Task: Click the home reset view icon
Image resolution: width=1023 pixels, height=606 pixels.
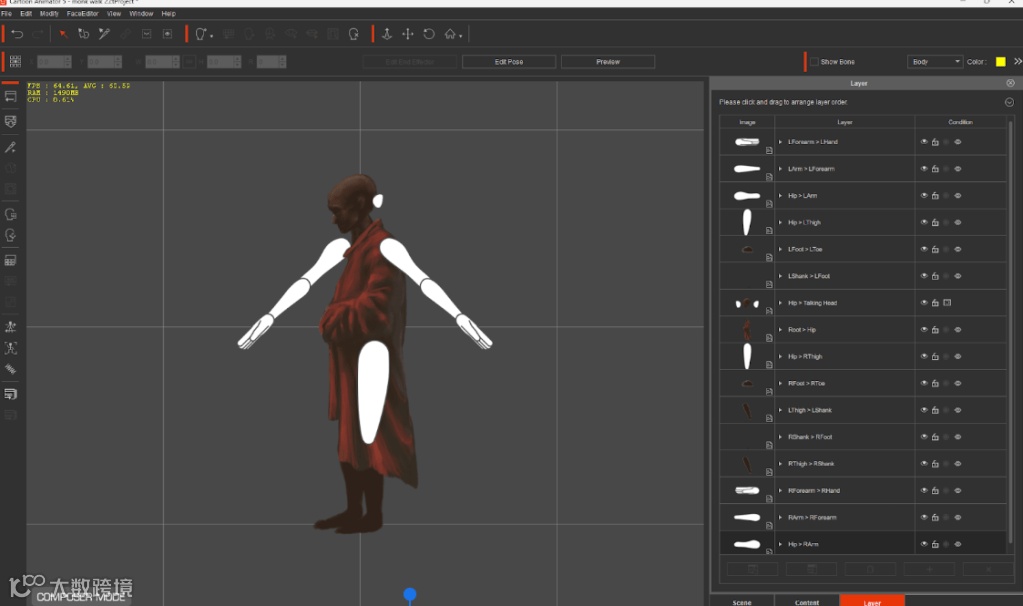Action: 451,34
